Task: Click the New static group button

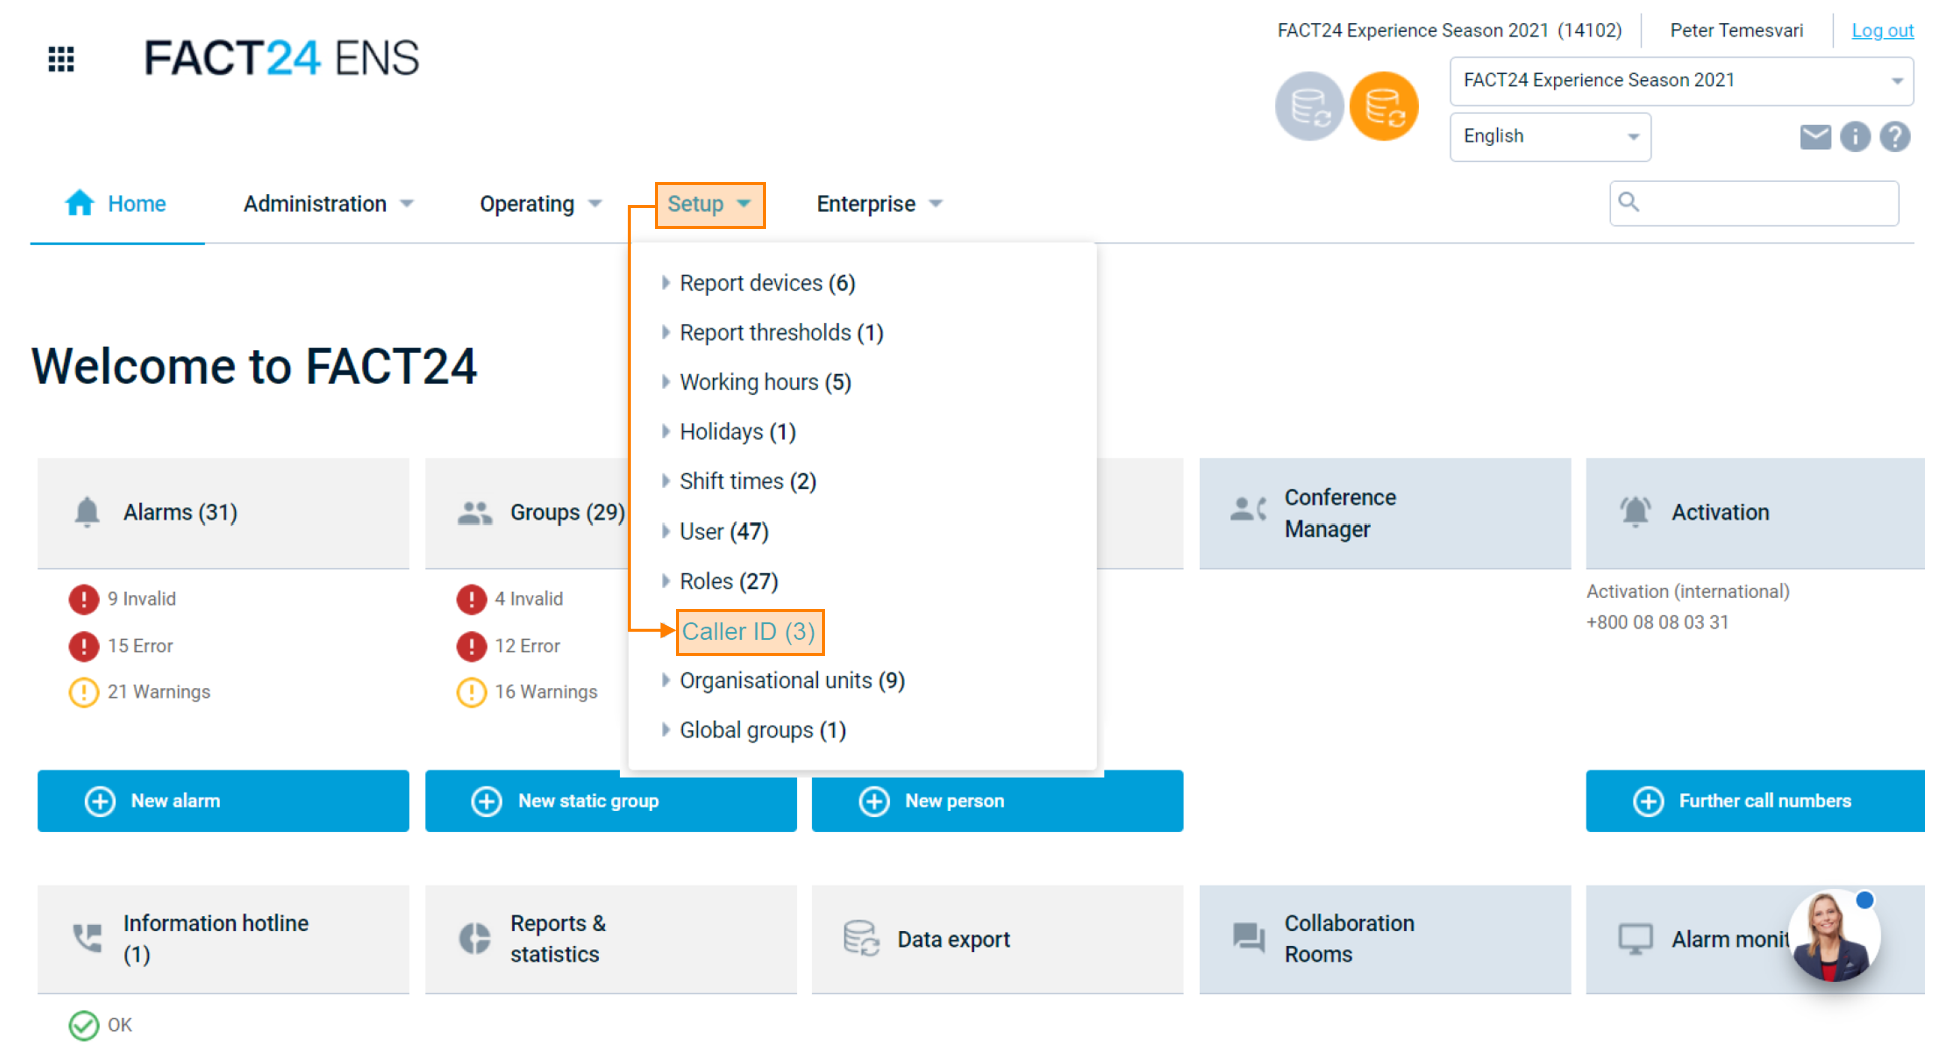Action: pyautogui.click(x=610, y=801)
